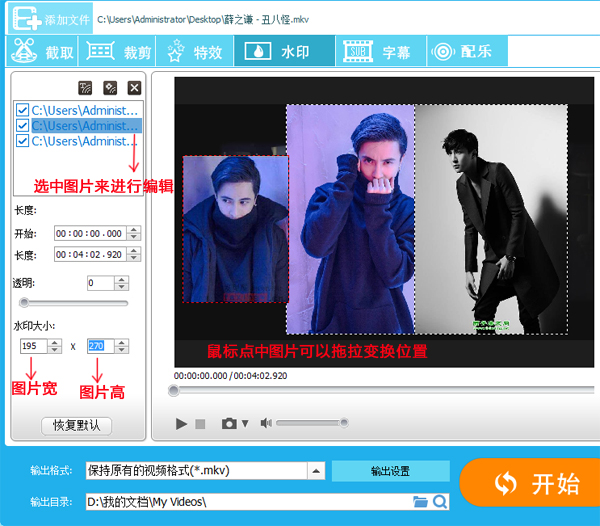Delete selected watermark with the X icon
The image size is (600, 526).
coord(134,88)
